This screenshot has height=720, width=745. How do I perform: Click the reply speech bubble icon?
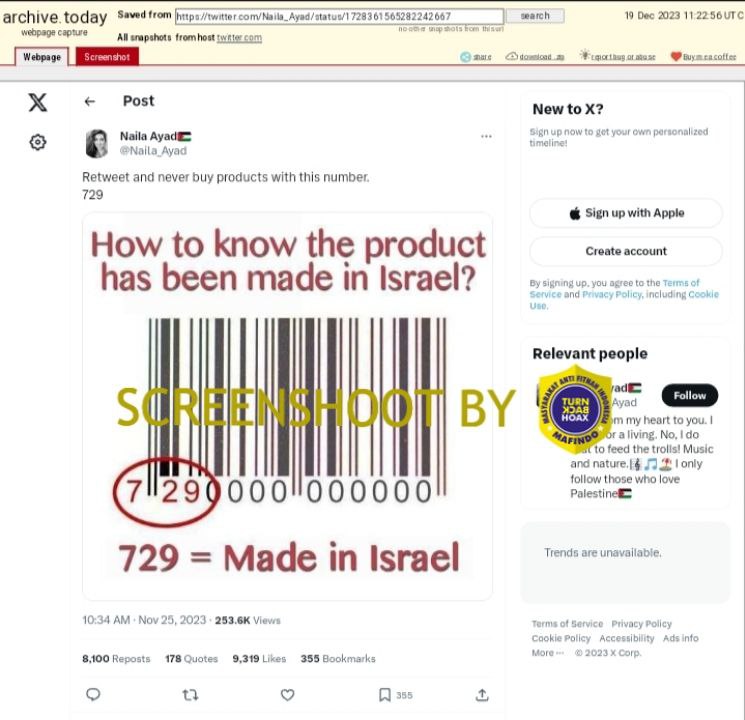pyautogui.click(x=93, y=694)
